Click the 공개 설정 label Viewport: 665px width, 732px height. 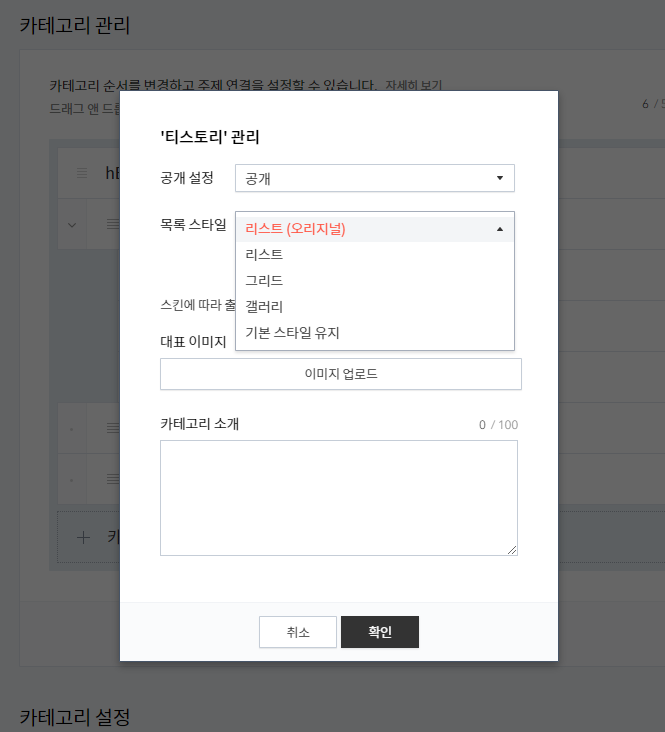(187, 177)
